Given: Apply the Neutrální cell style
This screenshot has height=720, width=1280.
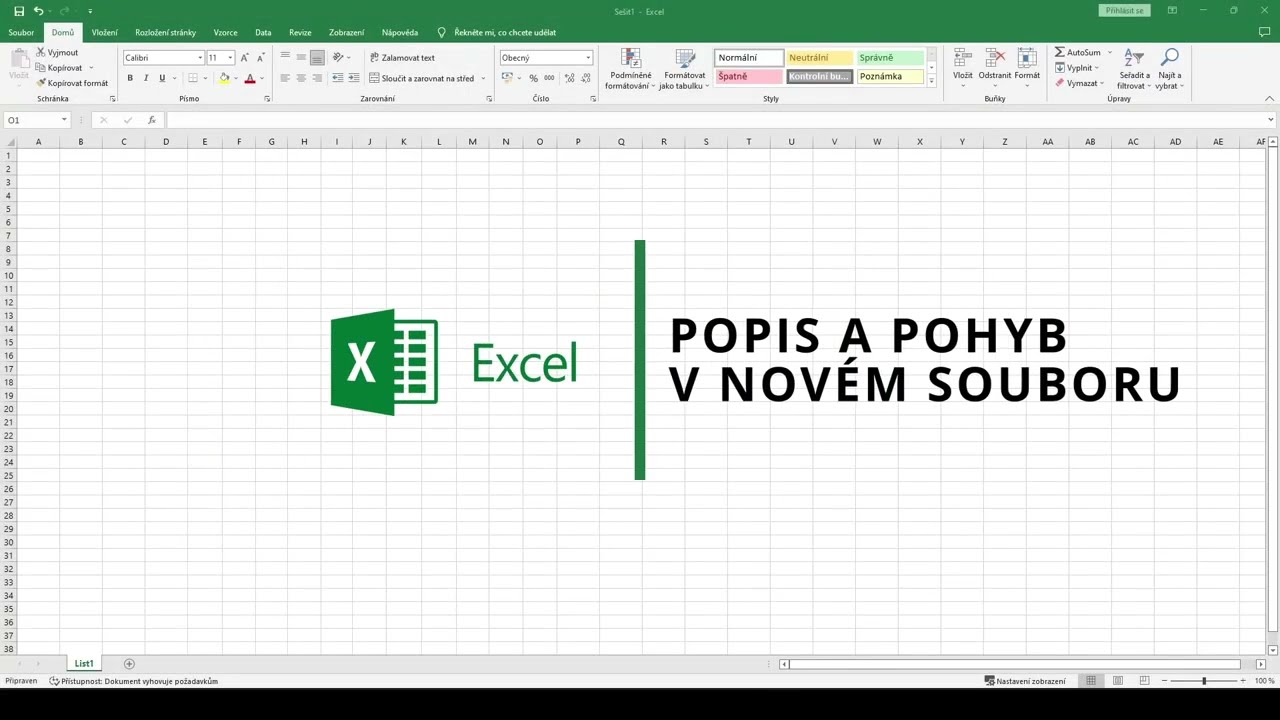Looking at the screenshot, I should [819, 58].
